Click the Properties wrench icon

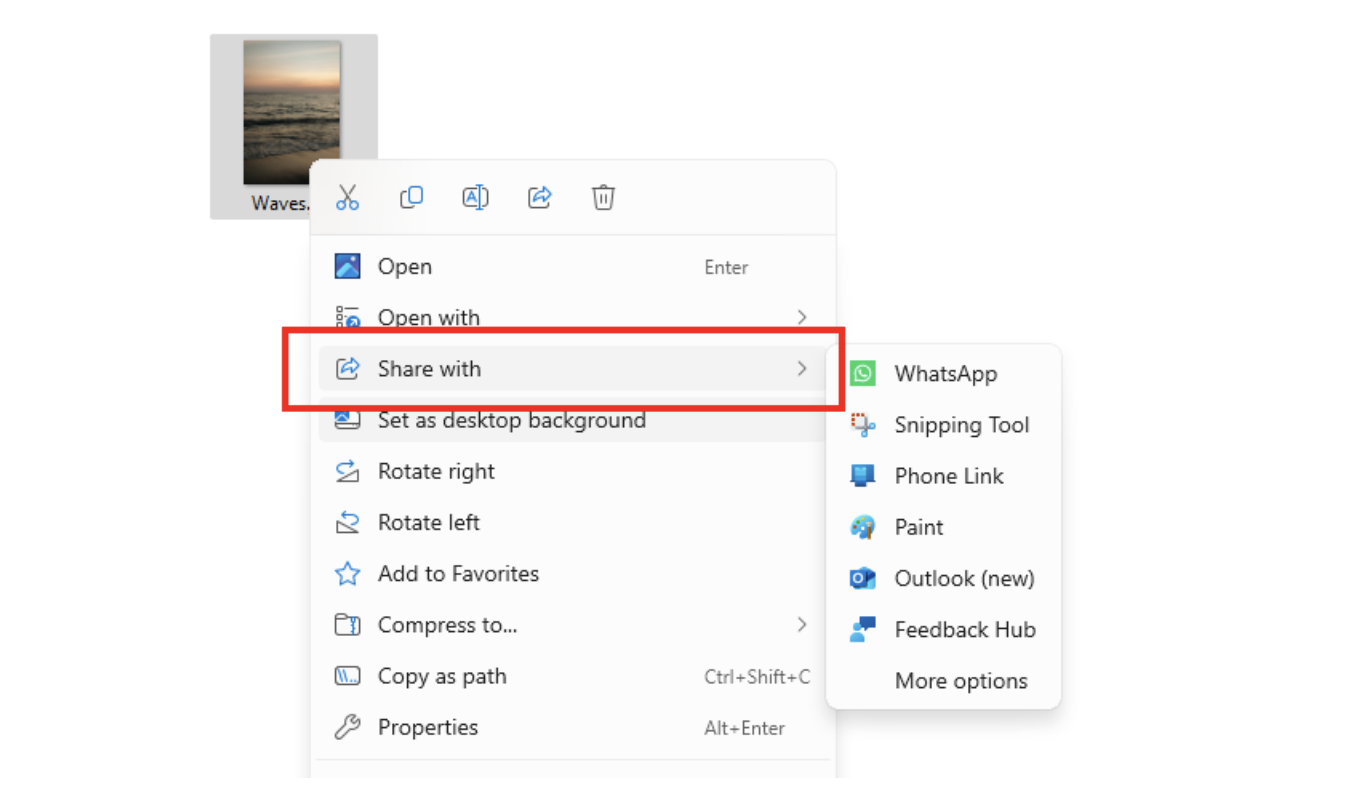[347, 727]
